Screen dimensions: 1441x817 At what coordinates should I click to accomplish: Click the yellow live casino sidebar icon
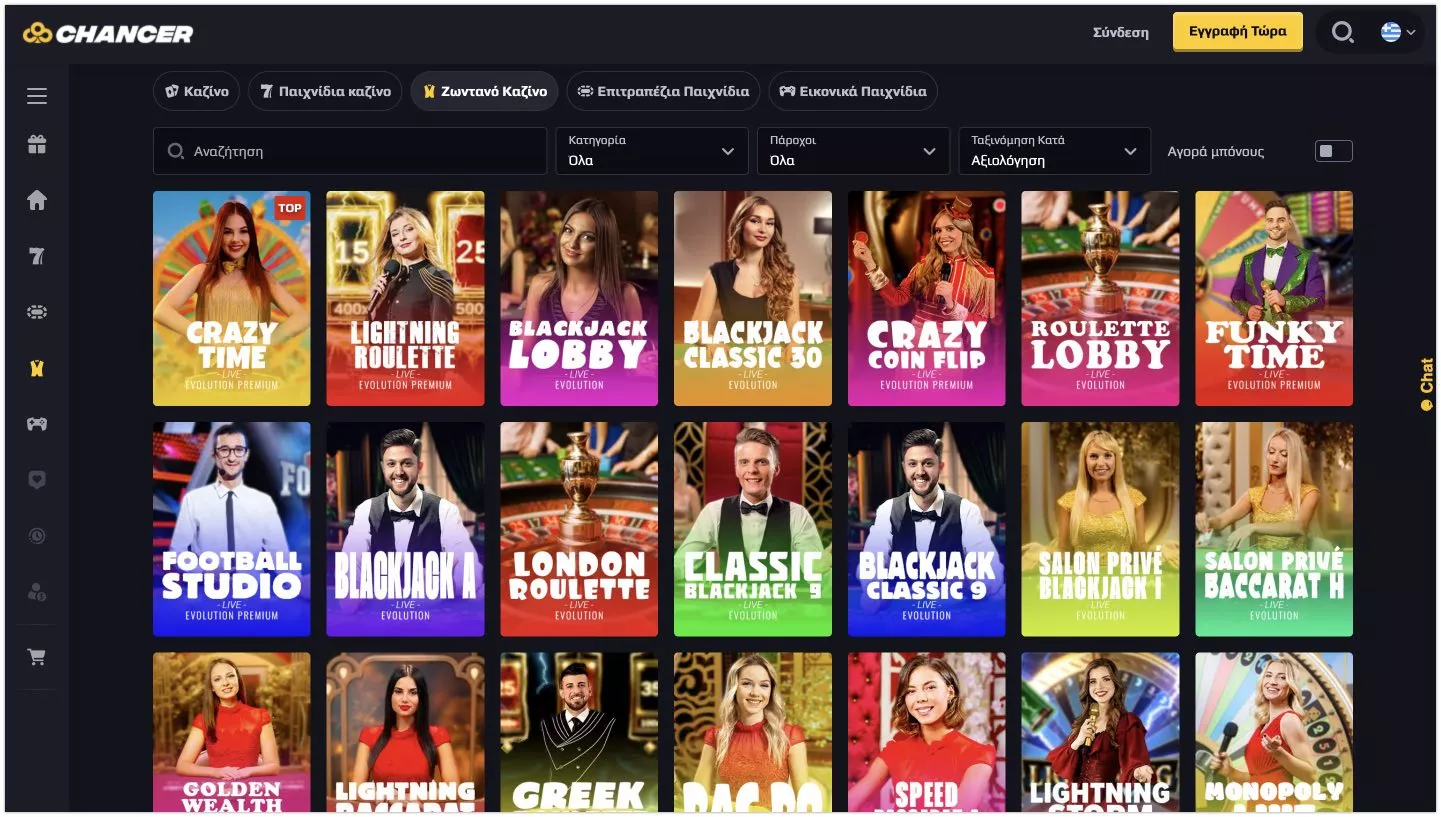[x=37, y=368]
